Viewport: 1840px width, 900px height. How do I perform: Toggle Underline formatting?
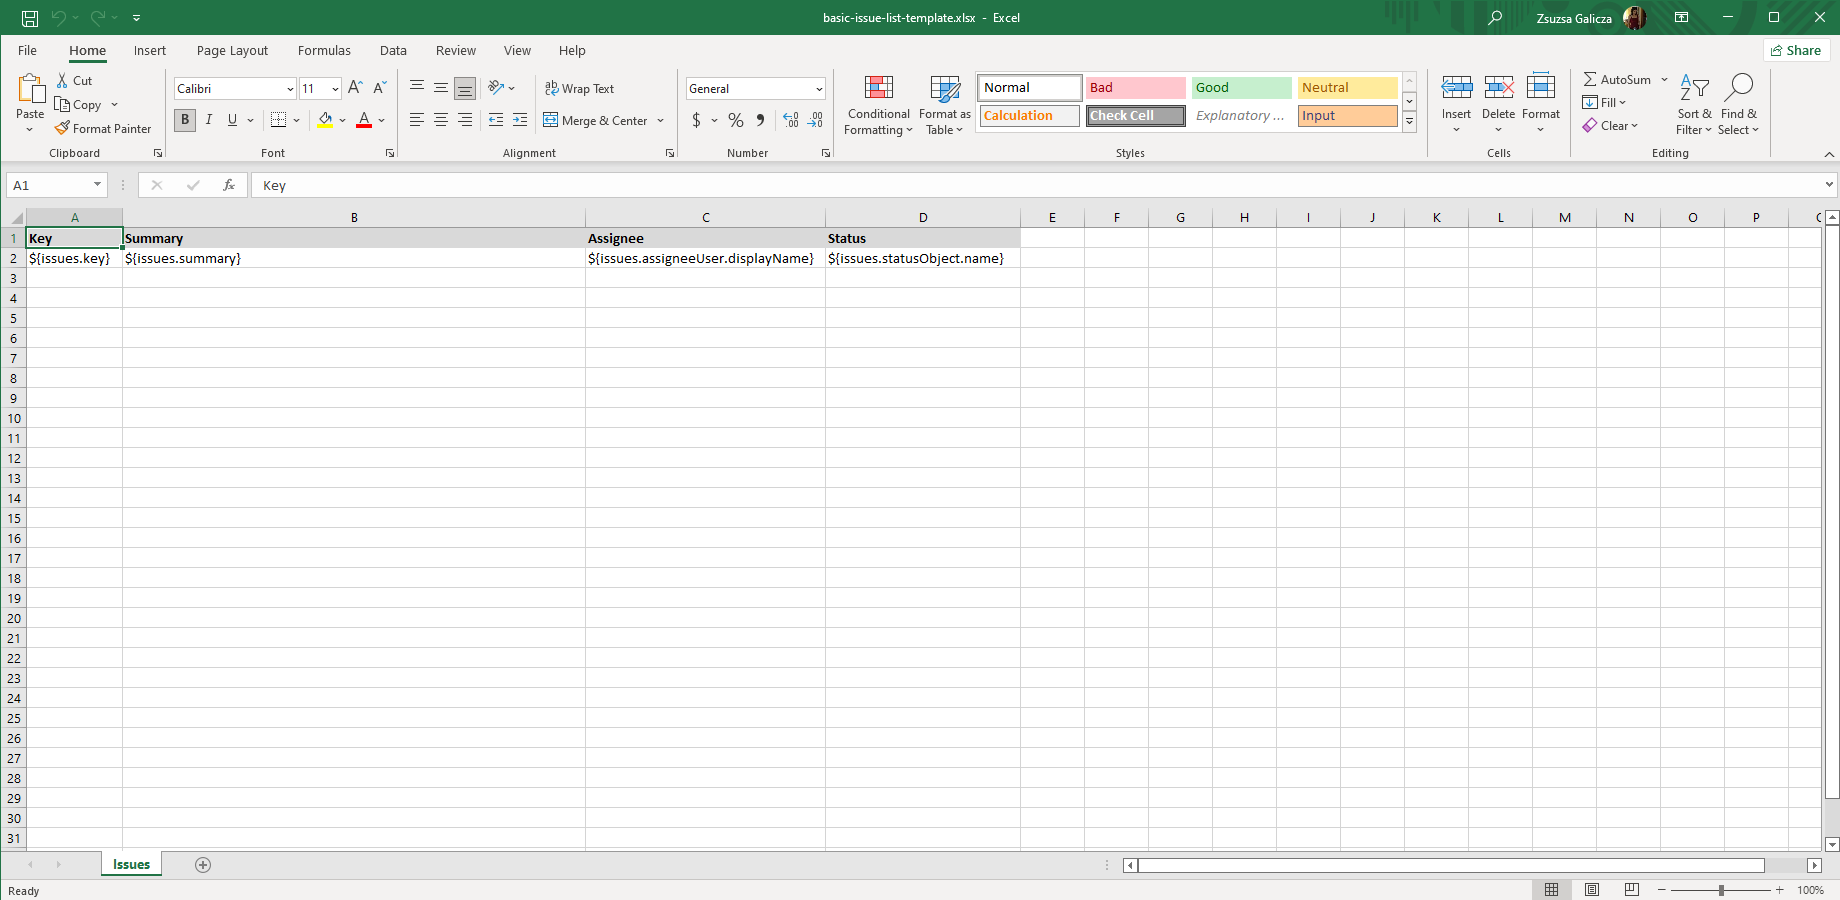(232, 120)
